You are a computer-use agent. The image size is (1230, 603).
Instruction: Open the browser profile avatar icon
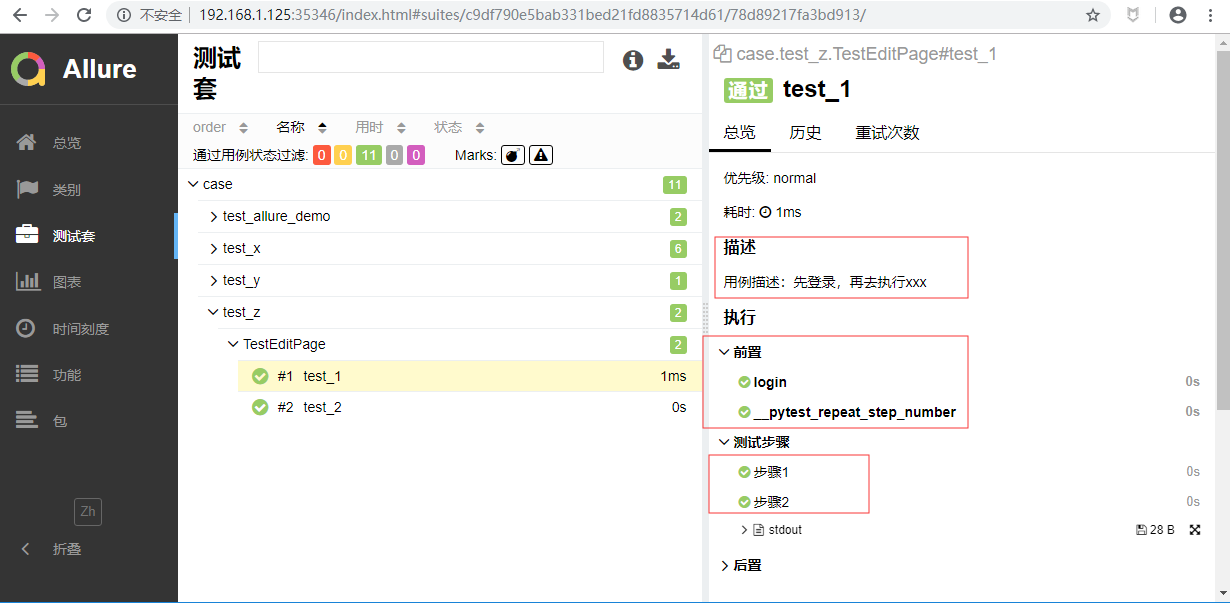pyautogui.click(x=1178, y=15)
